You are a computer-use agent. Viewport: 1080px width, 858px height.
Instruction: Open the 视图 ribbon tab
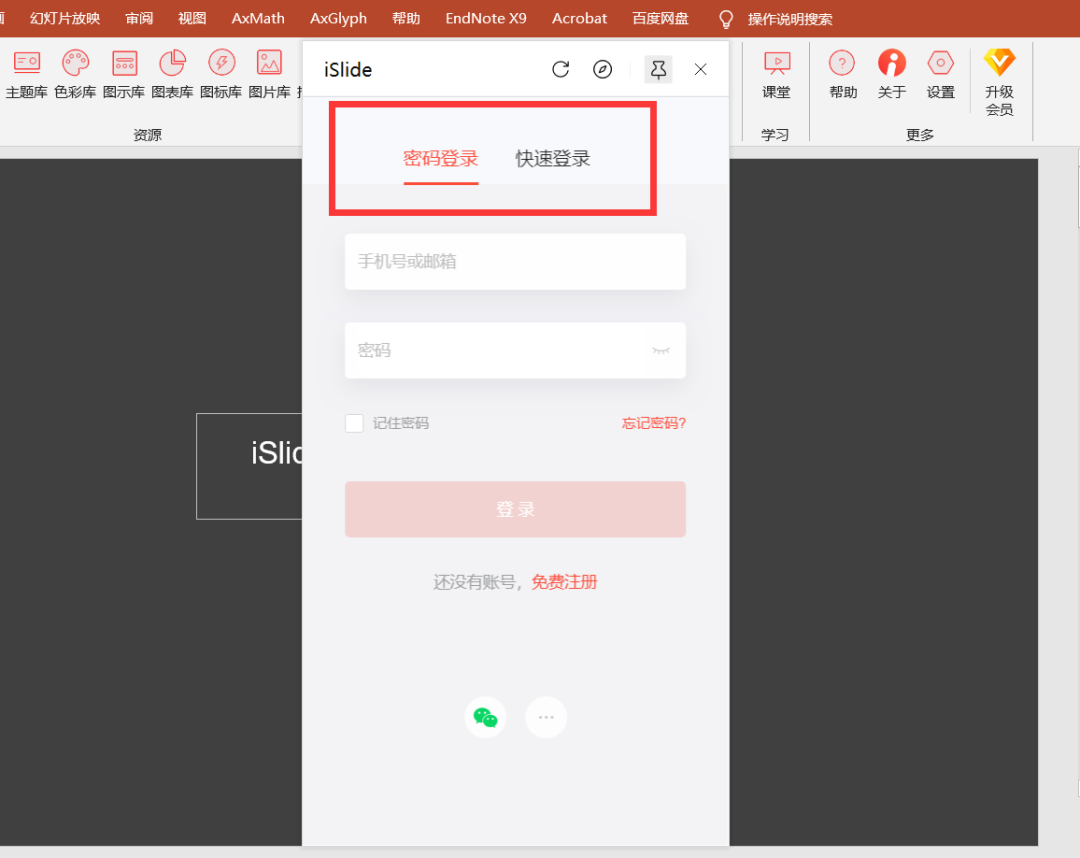click(x=192, y=19)
